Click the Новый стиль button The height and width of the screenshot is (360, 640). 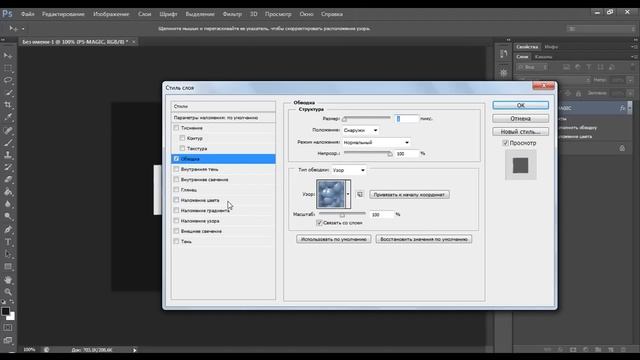click(520, 131)
